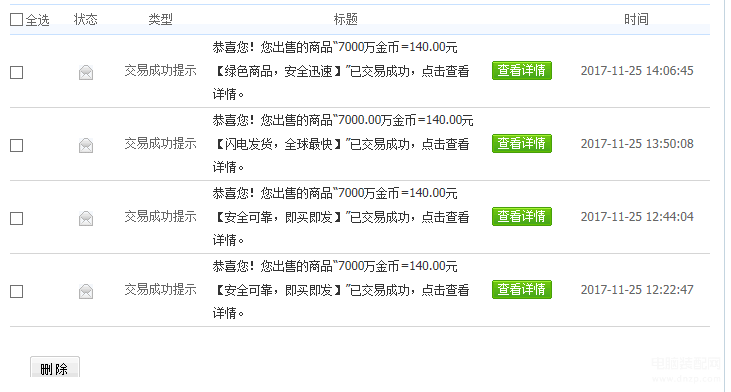Open 查看详情 for the 14:06:45 message
Screen dimensions: 731x392
(x=522, y=70)
